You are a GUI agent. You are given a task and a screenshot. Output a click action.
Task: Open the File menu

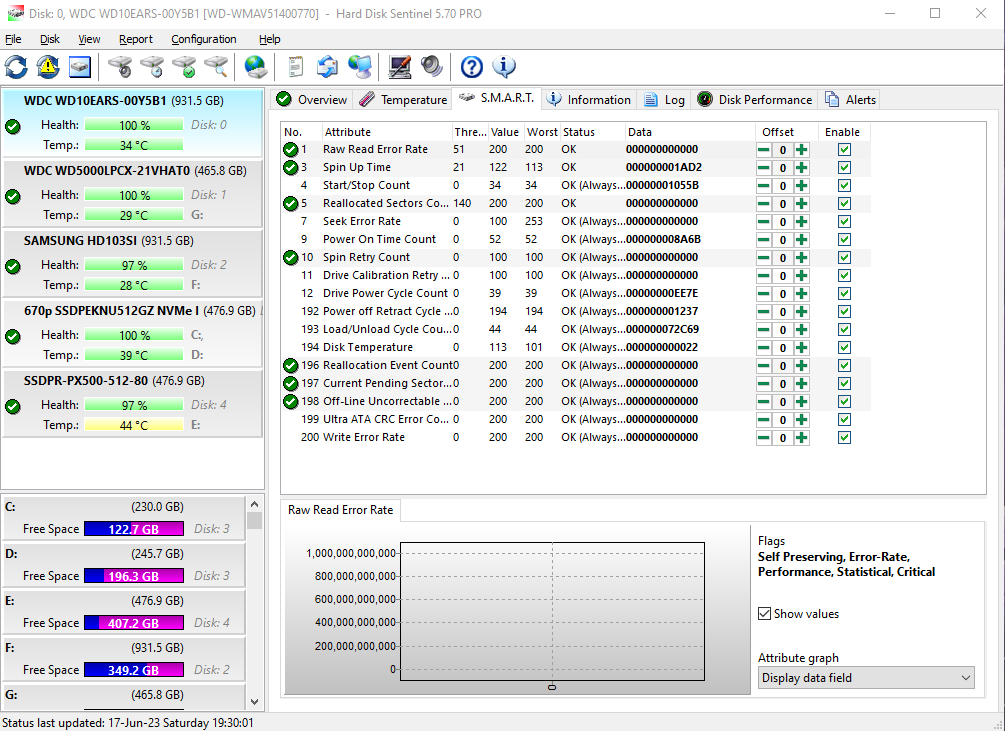coord(13,39)
